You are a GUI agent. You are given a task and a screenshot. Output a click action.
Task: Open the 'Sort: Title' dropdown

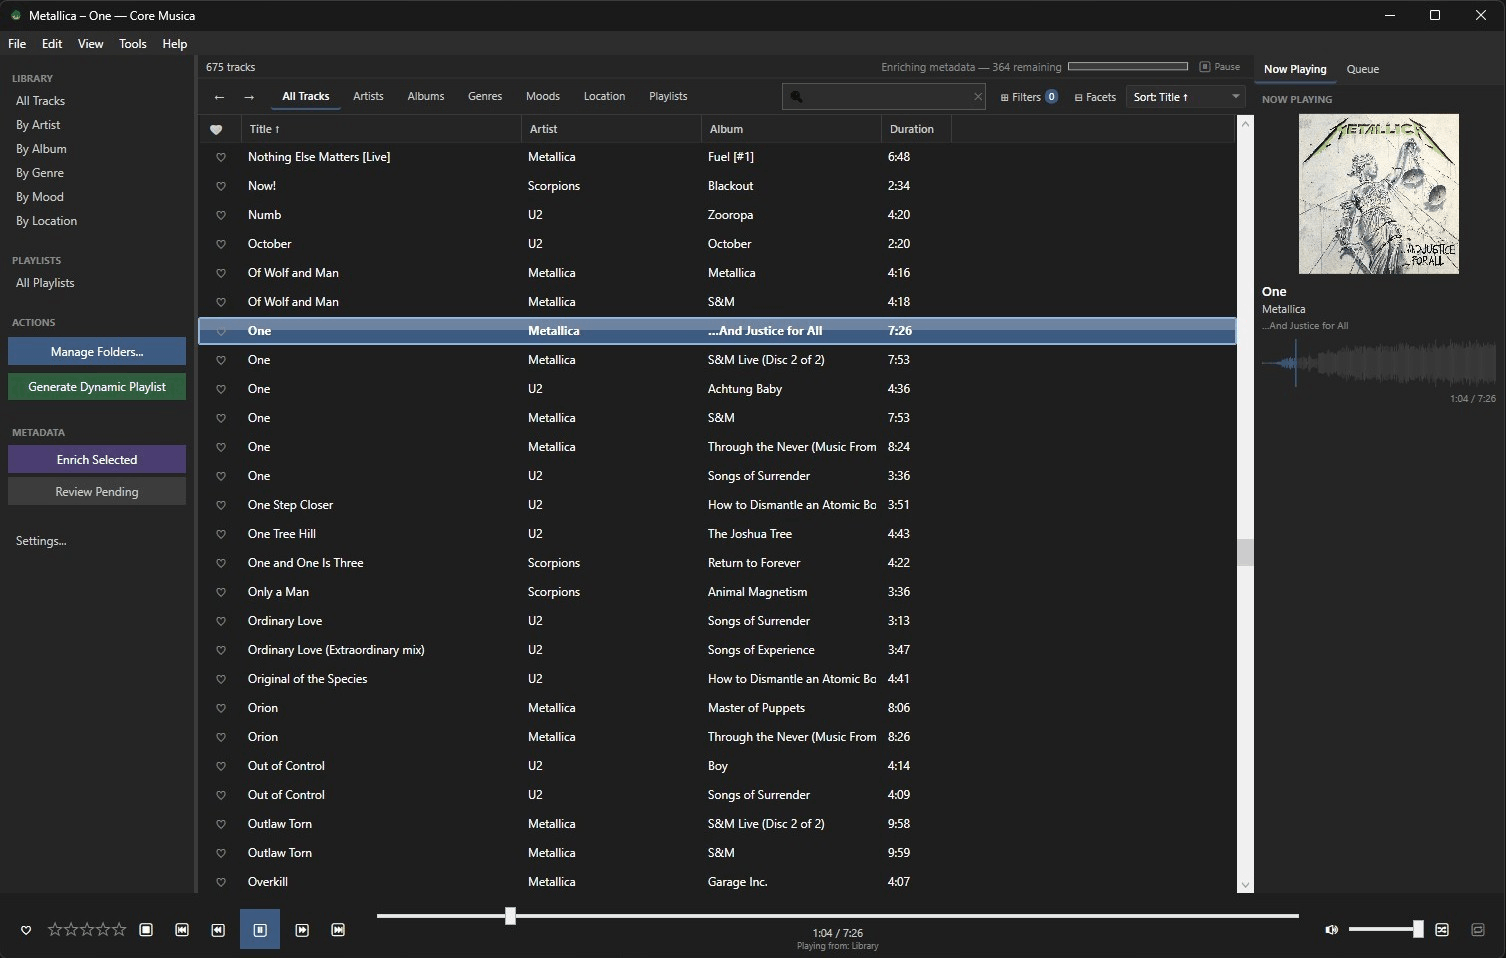click(1186, 97)
